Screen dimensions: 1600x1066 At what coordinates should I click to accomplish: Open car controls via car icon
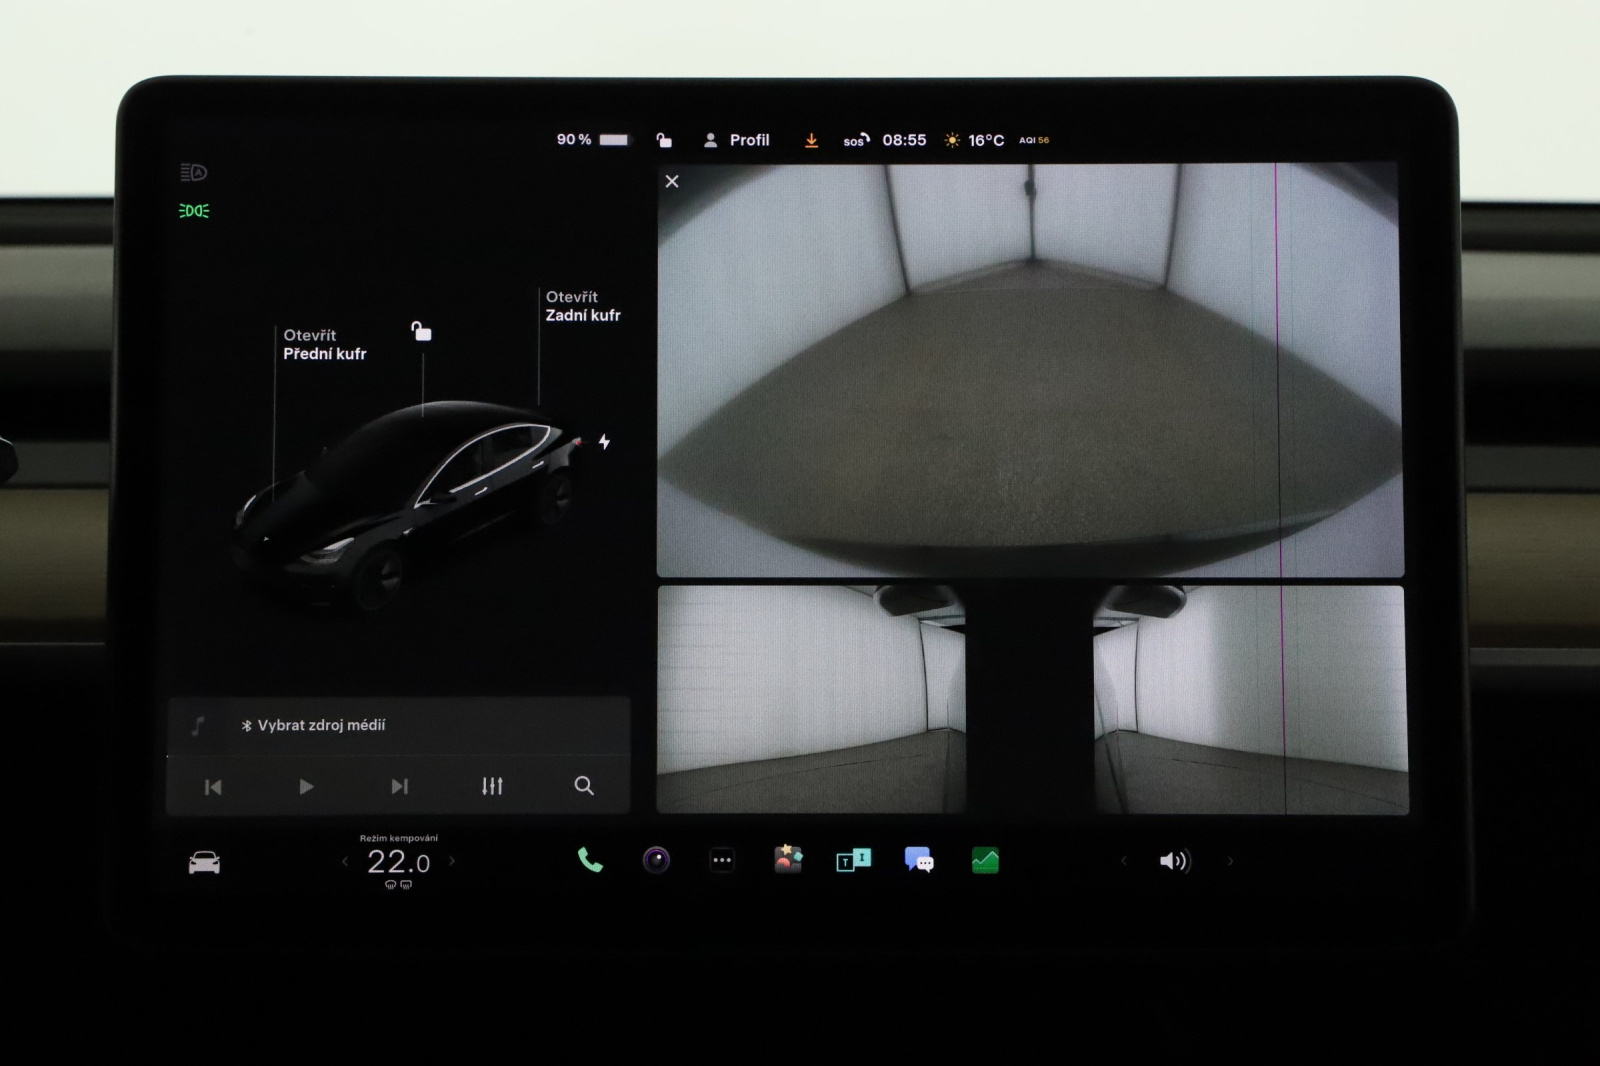click(x=204, y=862)
